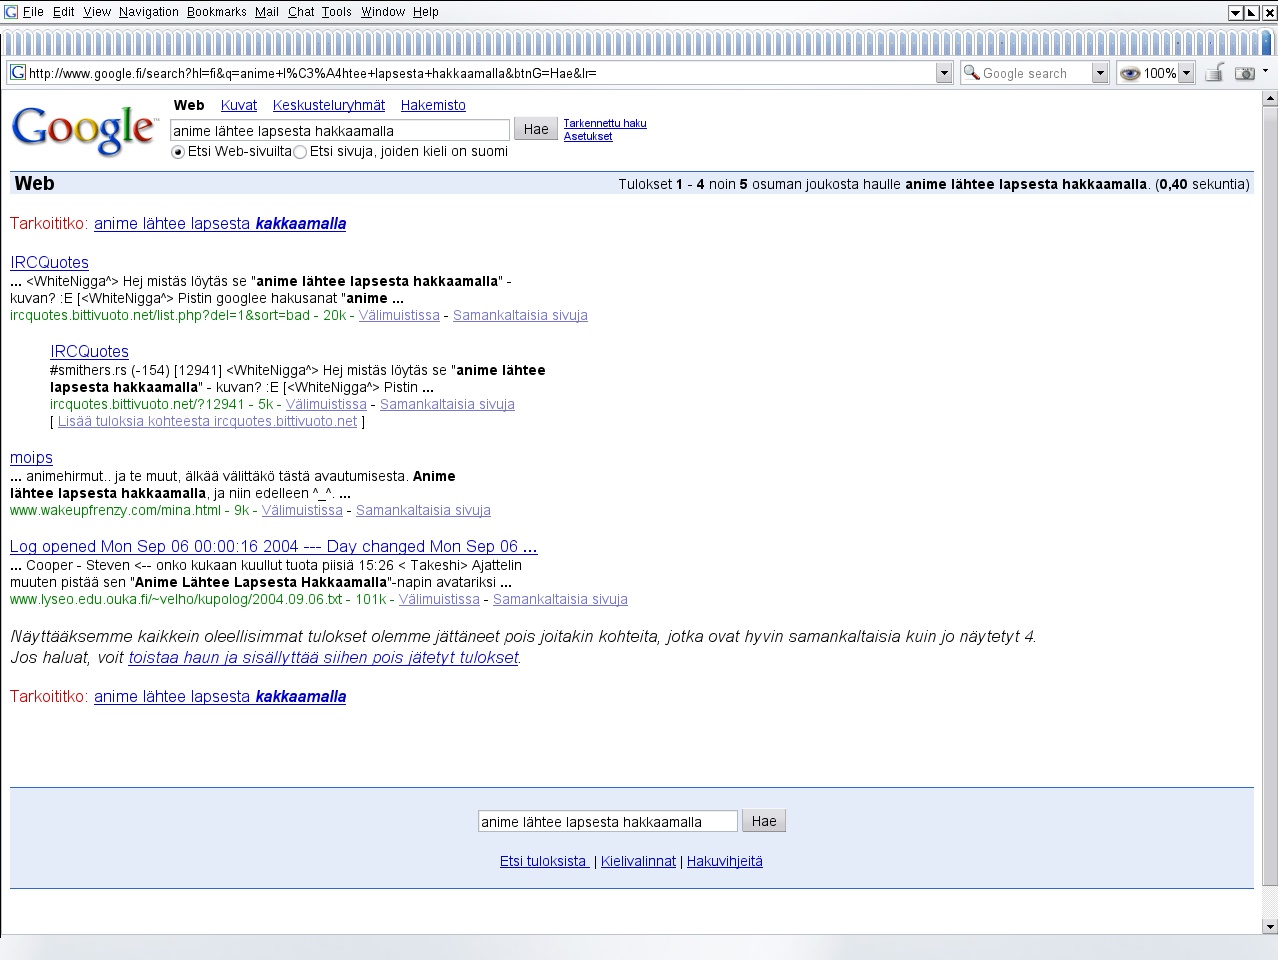The height and width of the screenshot is (960, 1278).
Task: Open the Edit menu
Action: coord(64,12)
